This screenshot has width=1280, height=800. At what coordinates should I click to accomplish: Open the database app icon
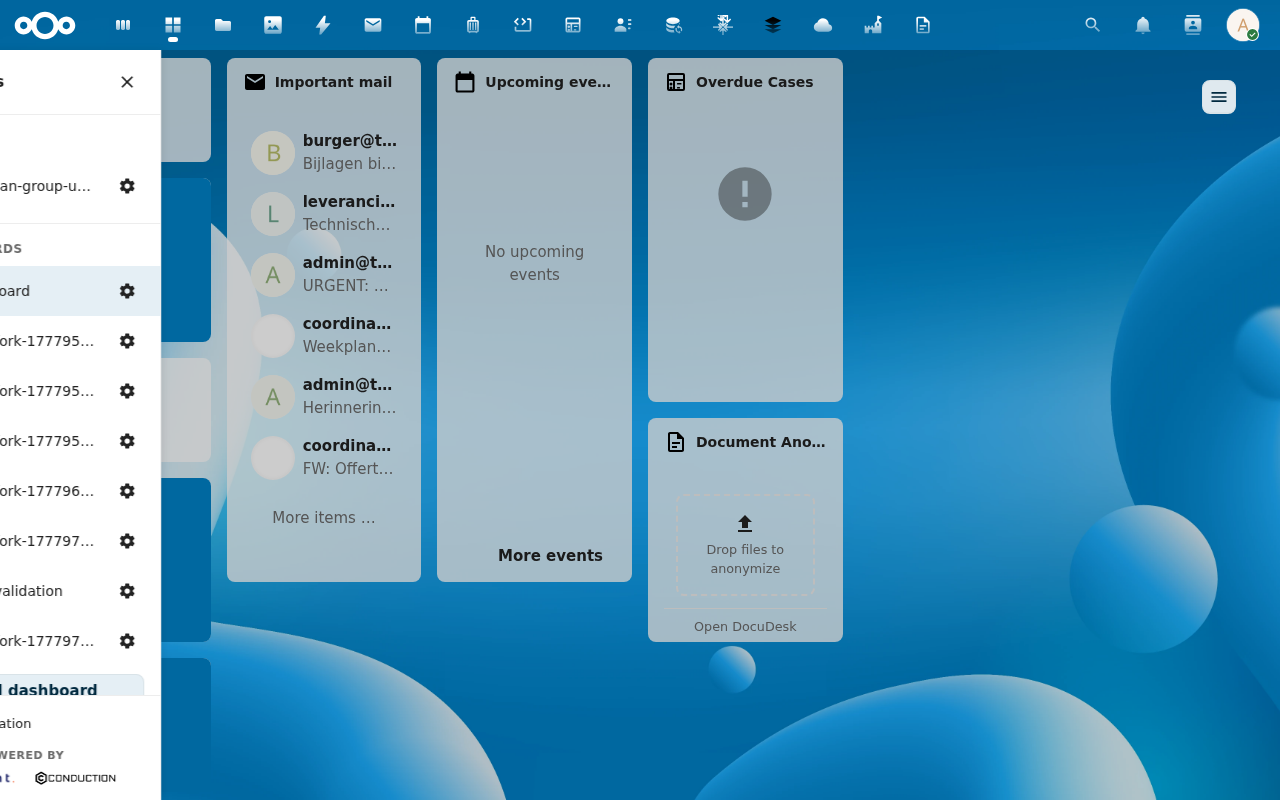673,25
